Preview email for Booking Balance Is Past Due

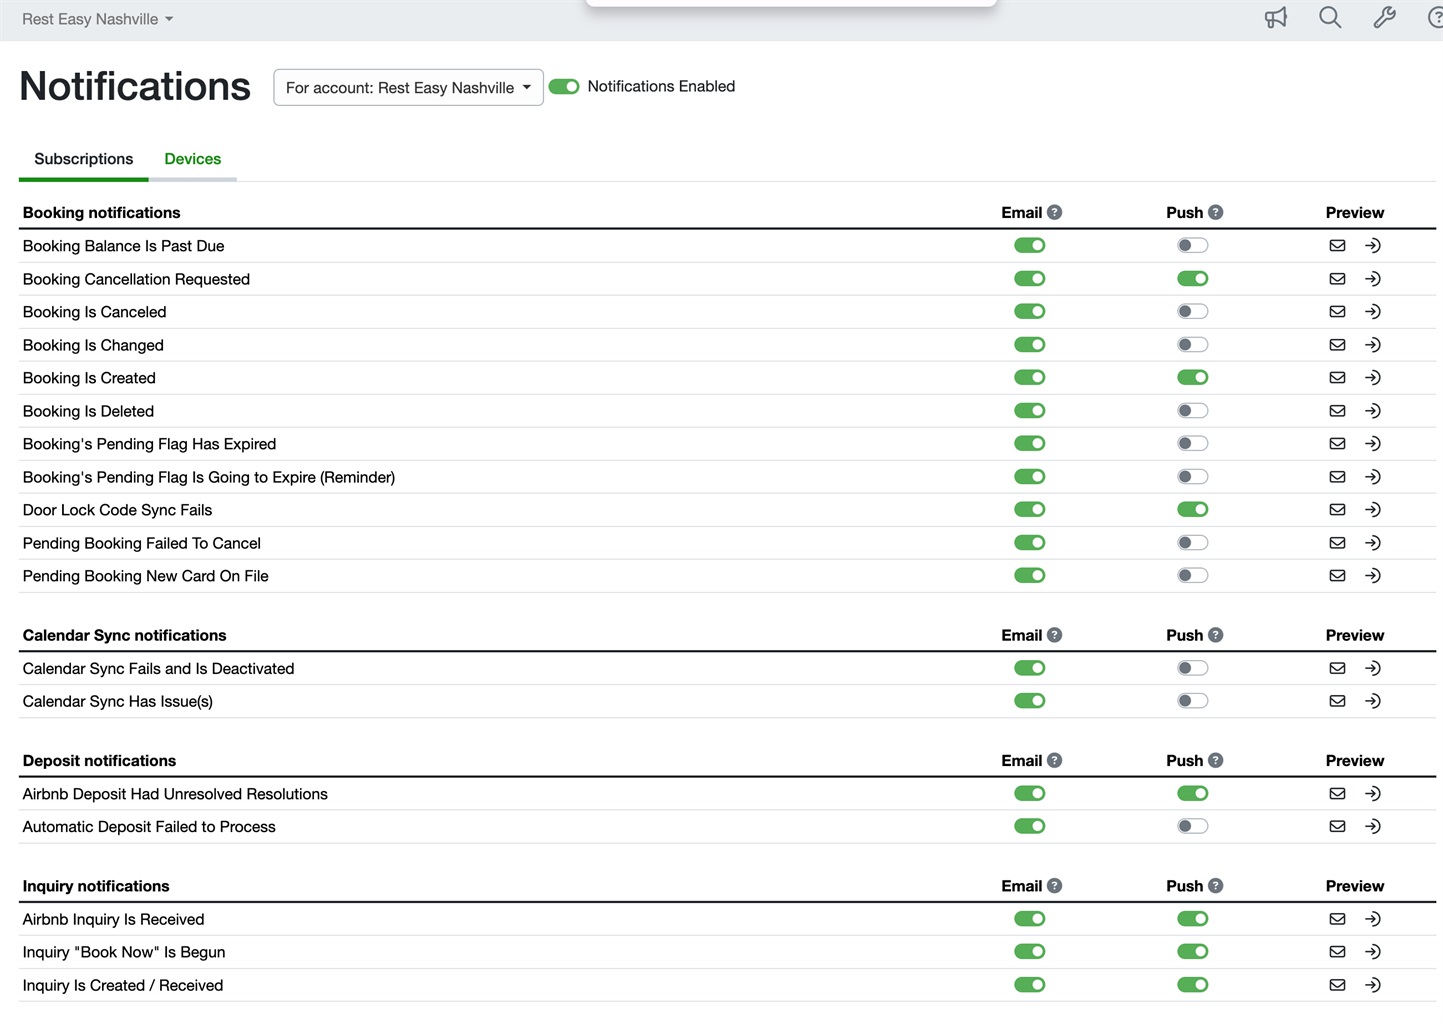1337,246
